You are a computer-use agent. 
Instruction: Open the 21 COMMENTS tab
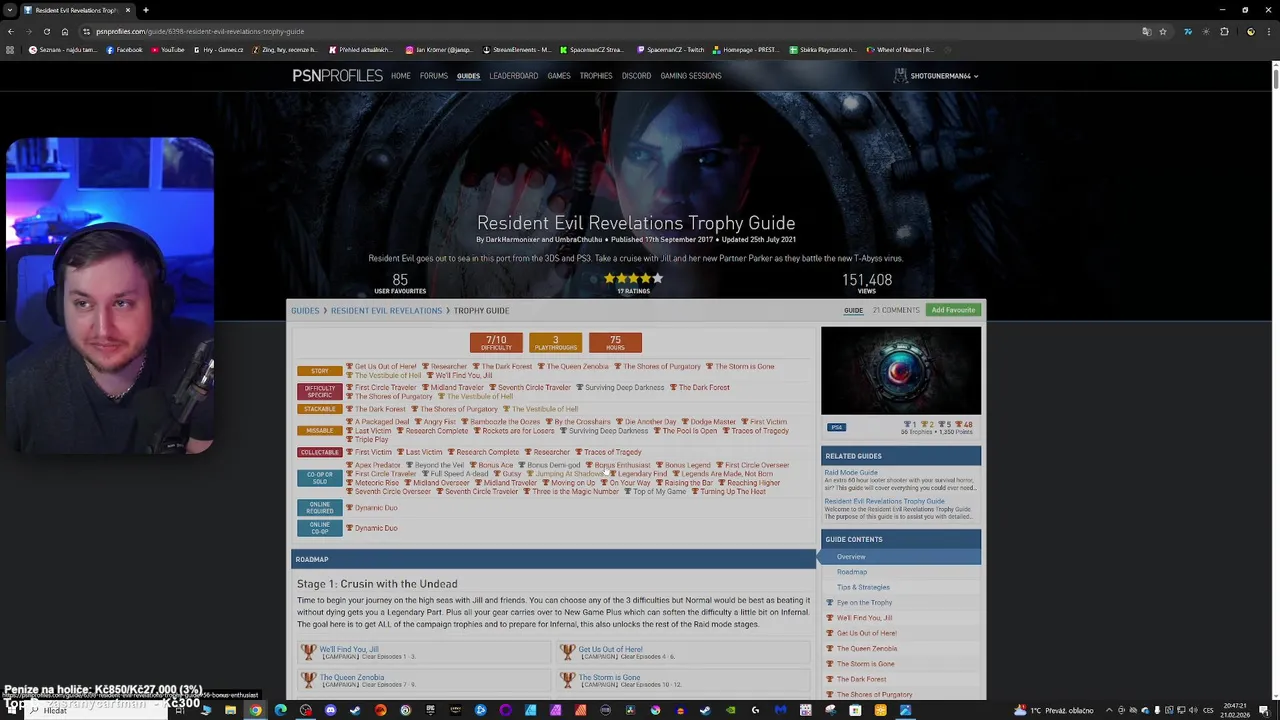coord(896,310)
